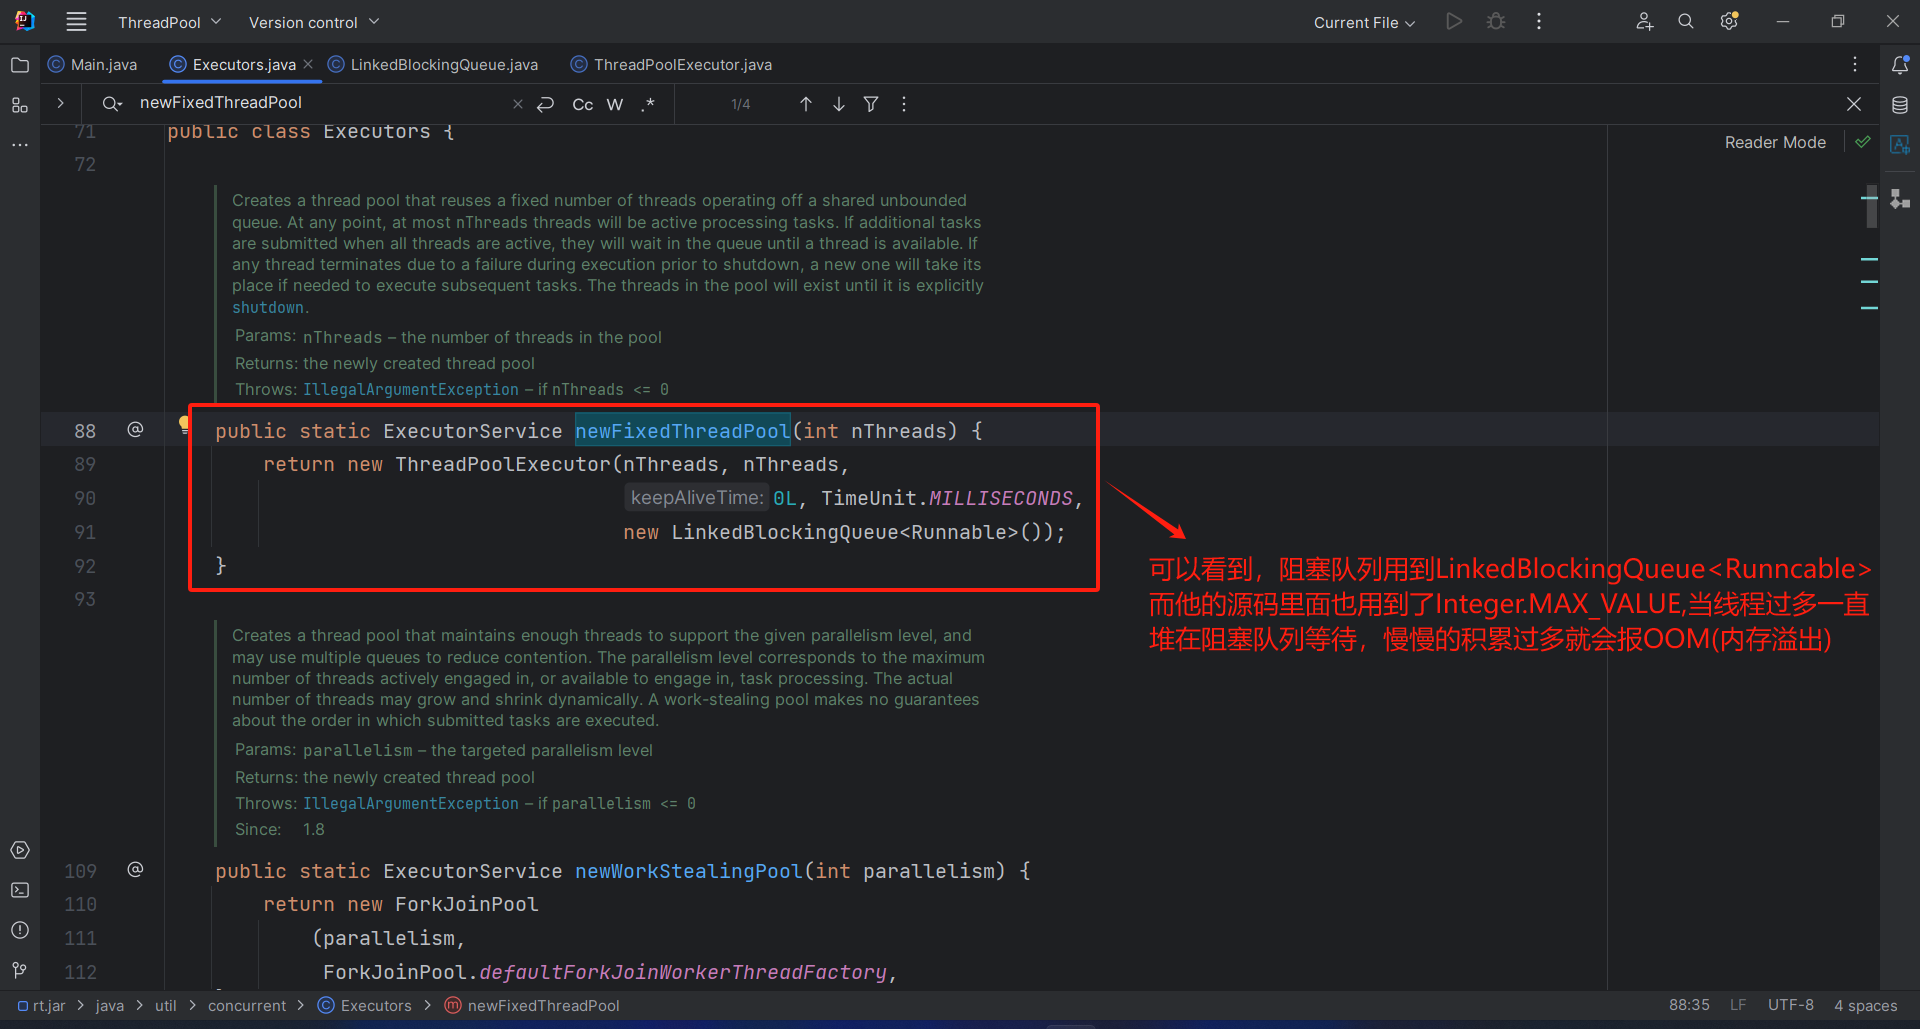1920x1029 pixels.
Task: Click rt.jar breadcrumb
Action: pyautogui.click(x=41, y=1005)
